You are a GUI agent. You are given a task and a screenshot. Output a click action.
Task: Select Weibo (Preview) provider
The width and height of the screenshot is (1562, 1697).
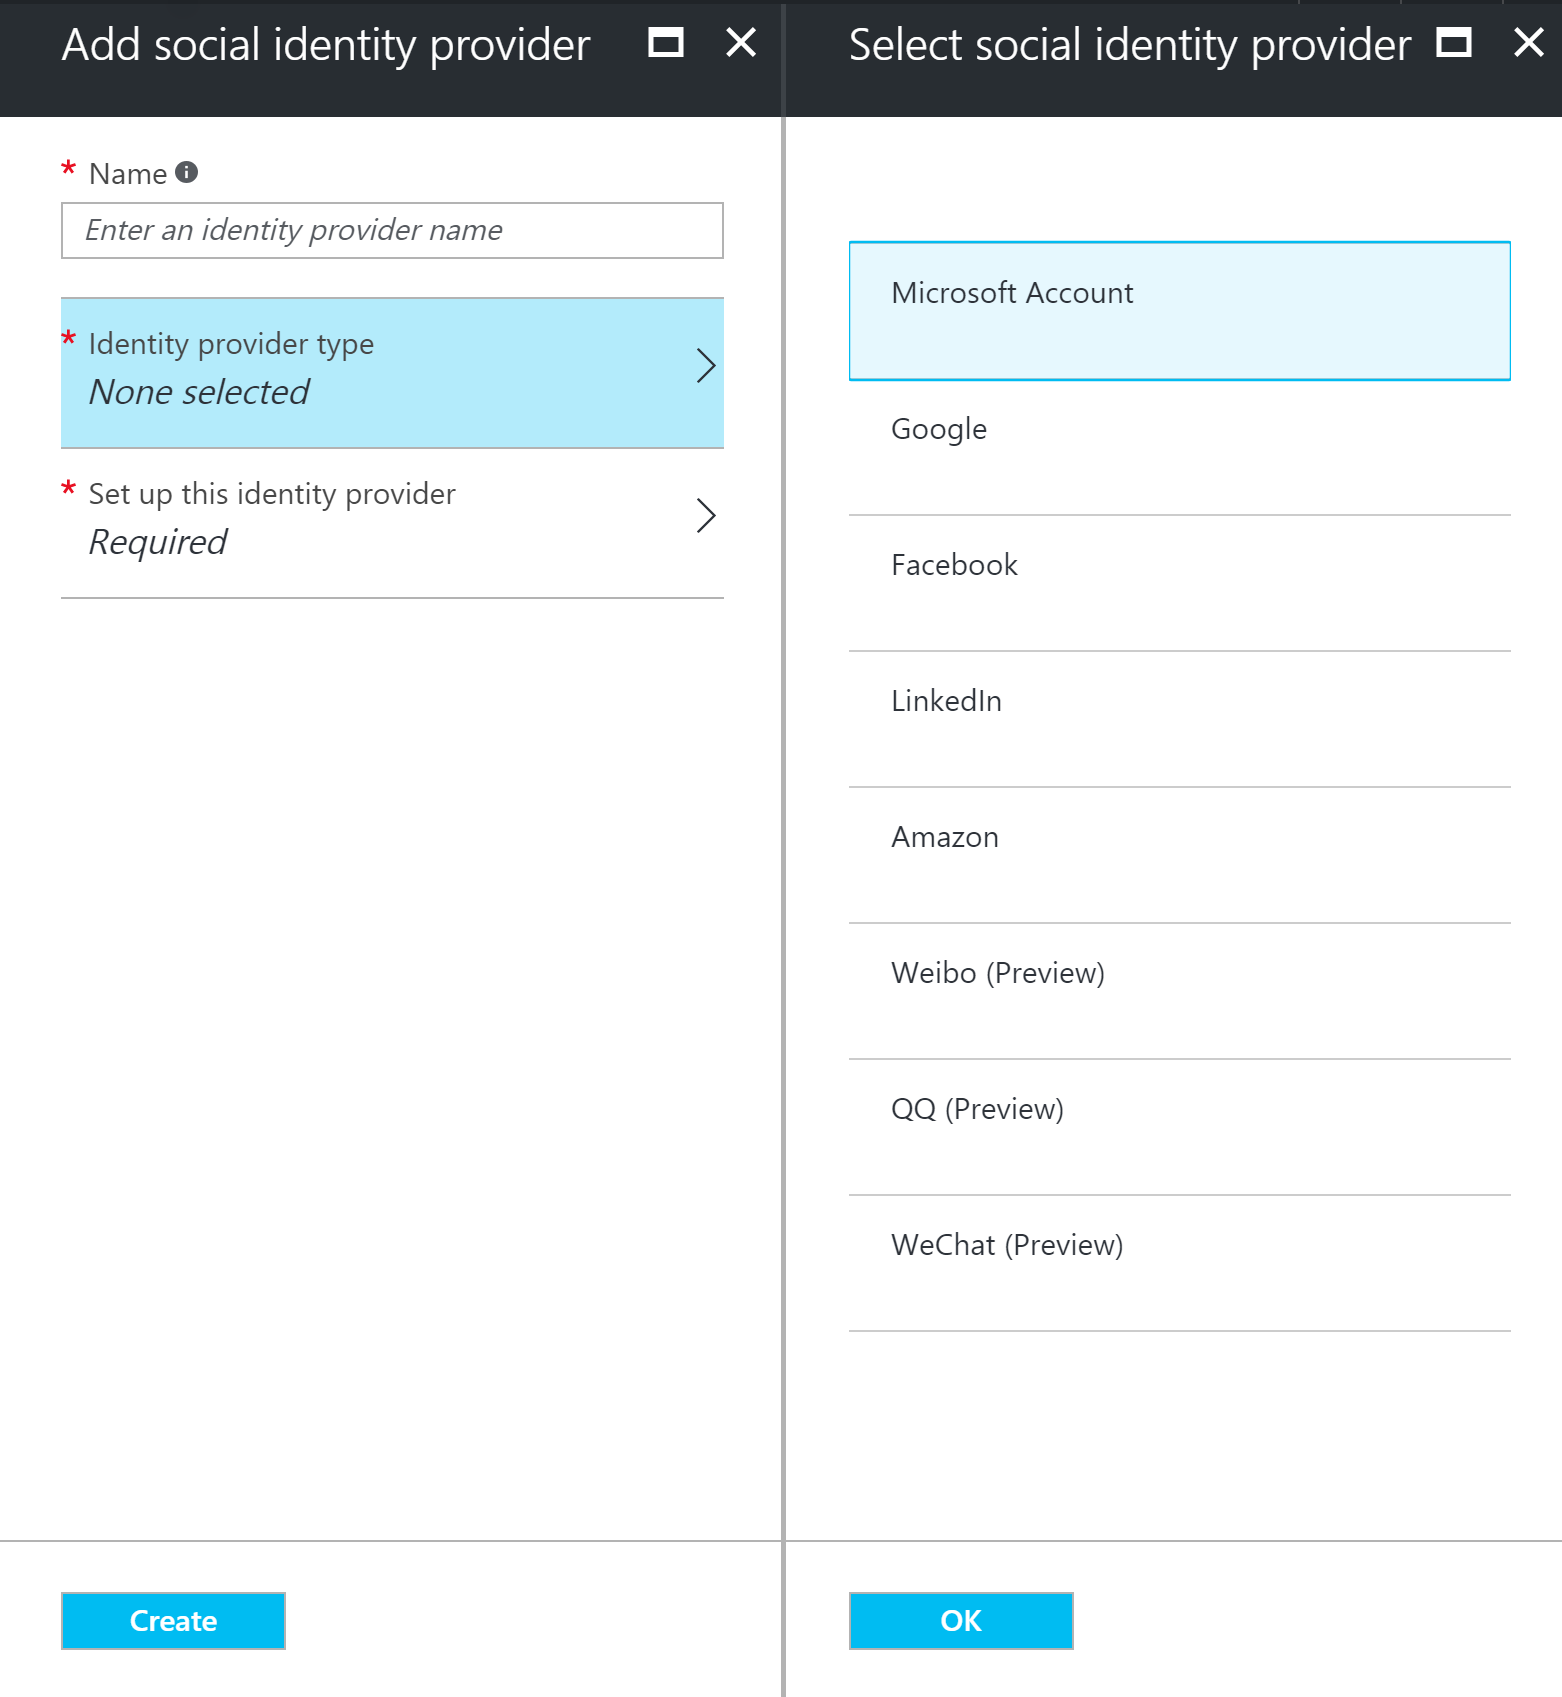(x=1179, y=992)
